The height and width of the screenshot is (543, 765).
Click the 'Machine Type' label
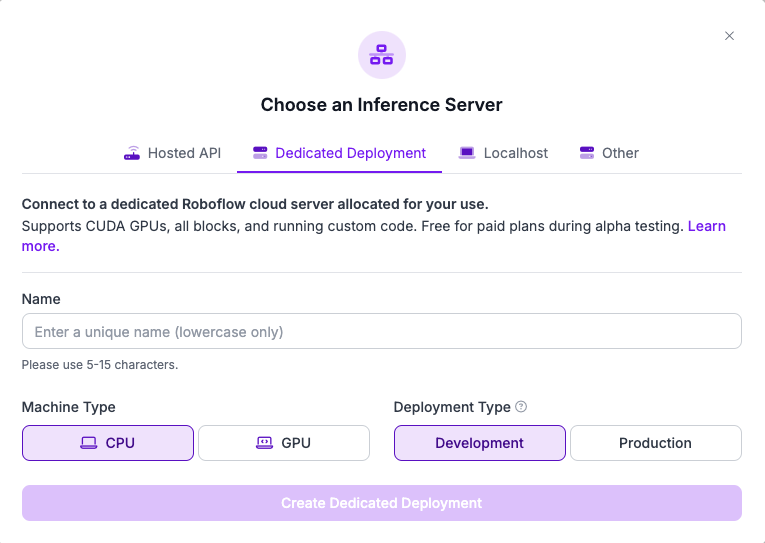coord(69,407)
